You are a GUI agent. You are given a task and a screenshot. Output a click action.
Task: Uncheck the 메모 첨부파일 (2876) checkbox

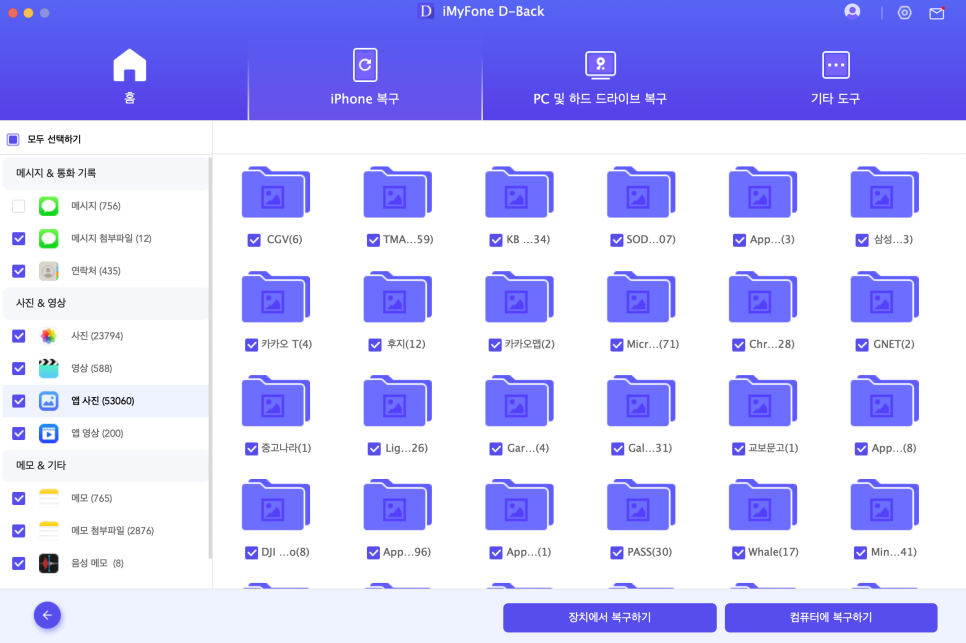coord(18,530)
